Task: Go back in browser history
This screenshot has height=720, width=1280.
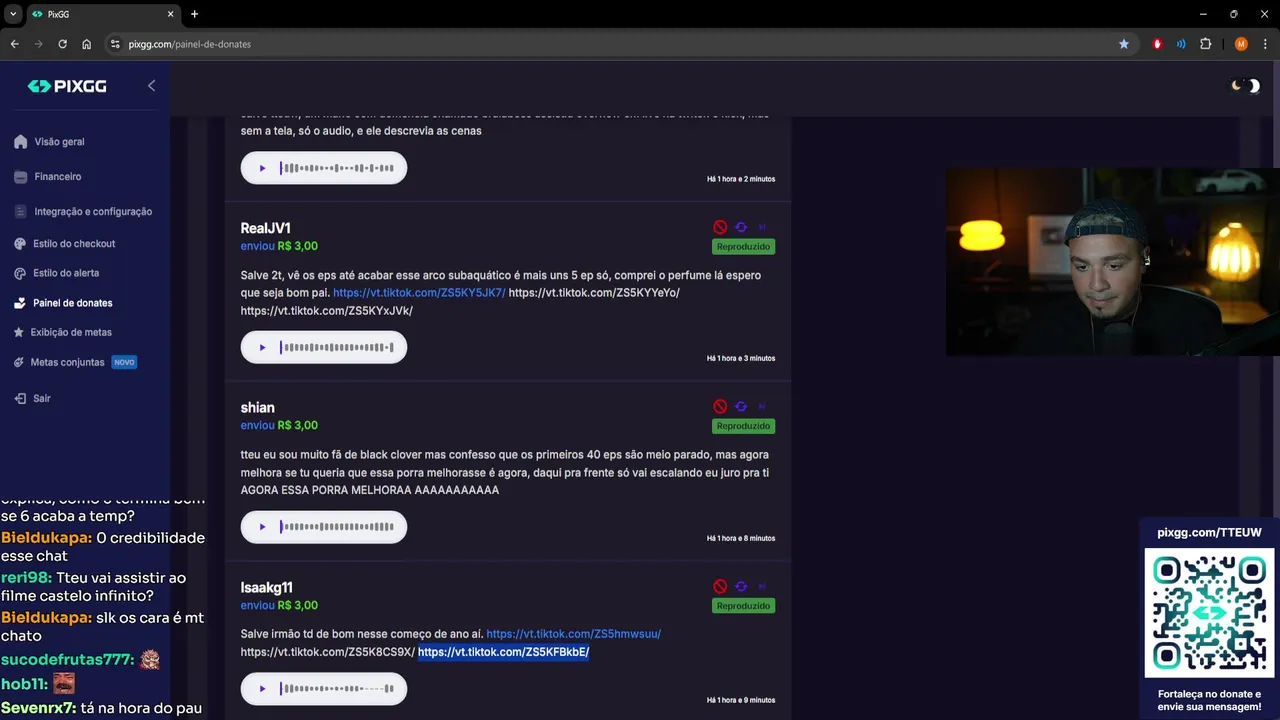Action: coord(14,44)
